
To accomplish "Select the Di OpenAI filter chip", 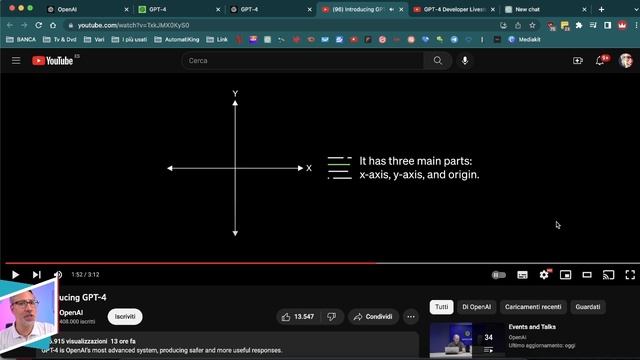I will tap(476, 307).
